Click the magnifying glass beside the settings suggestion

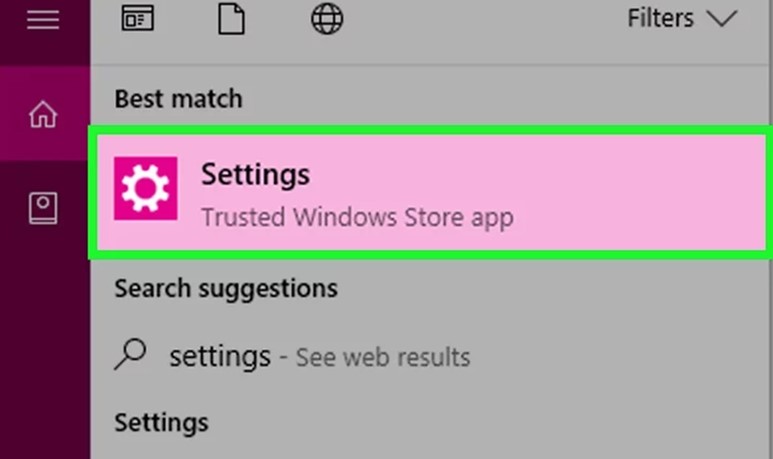click(x=132, y=354)
